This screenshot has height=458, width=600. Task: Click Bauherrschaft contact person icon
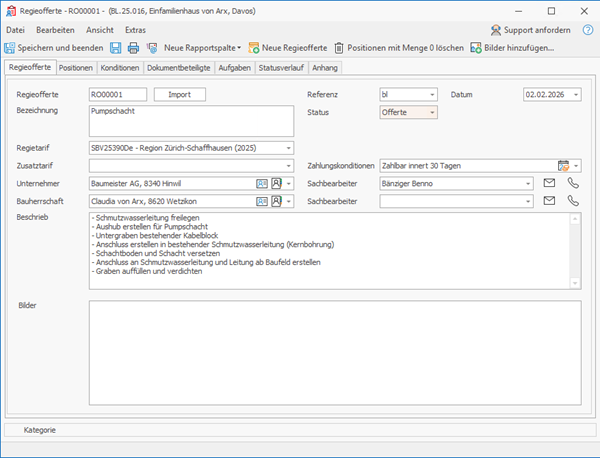tap(276, 201)
